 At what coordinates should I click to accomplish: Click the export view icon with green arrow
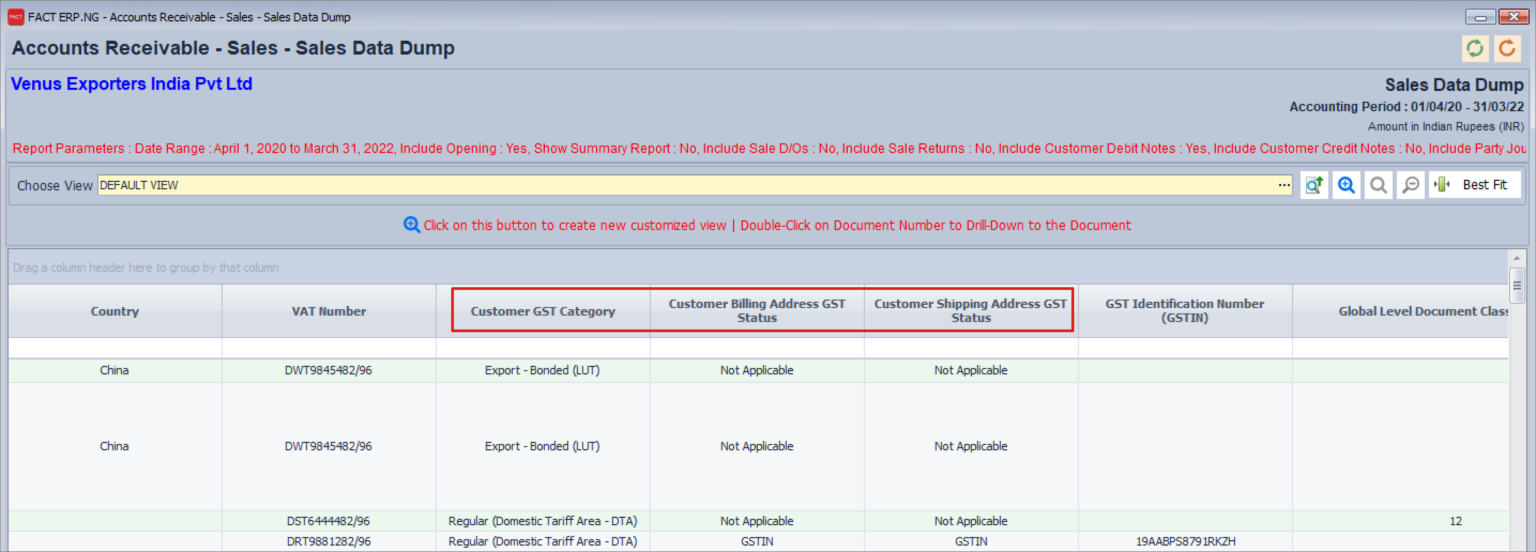1314,185
